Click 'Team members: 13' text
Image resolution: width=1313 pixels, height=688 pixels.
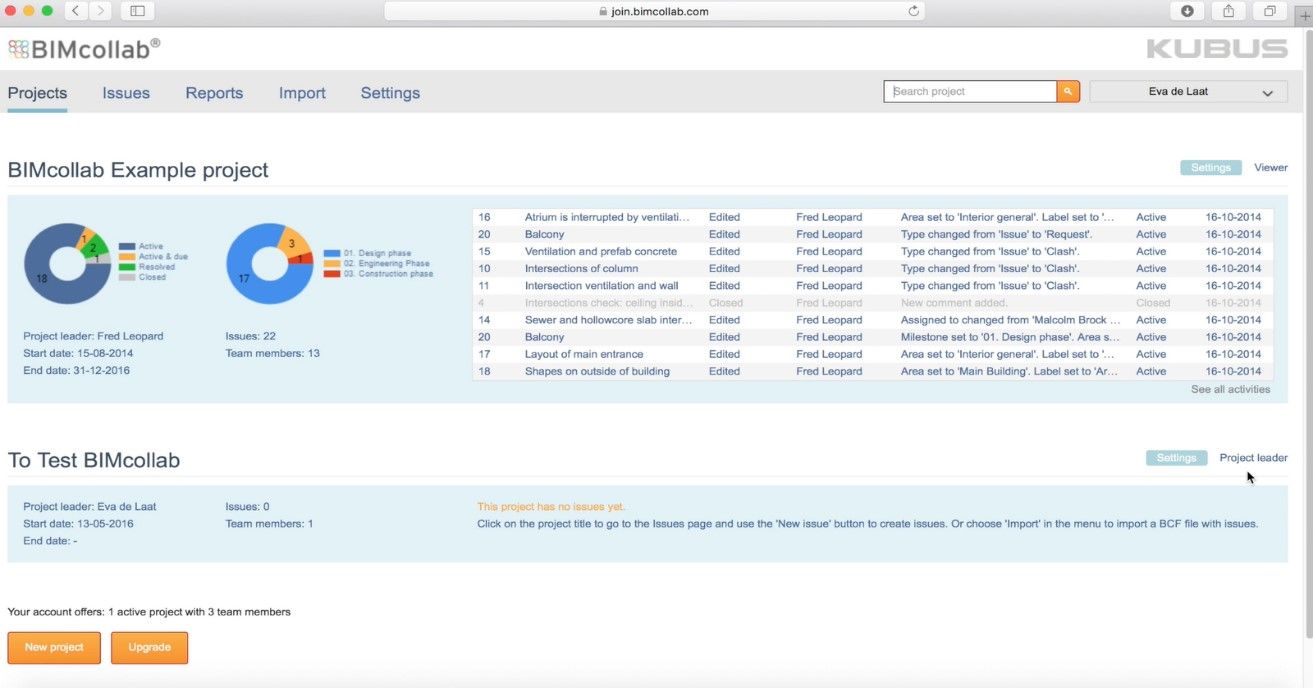(x=273, y=353)
